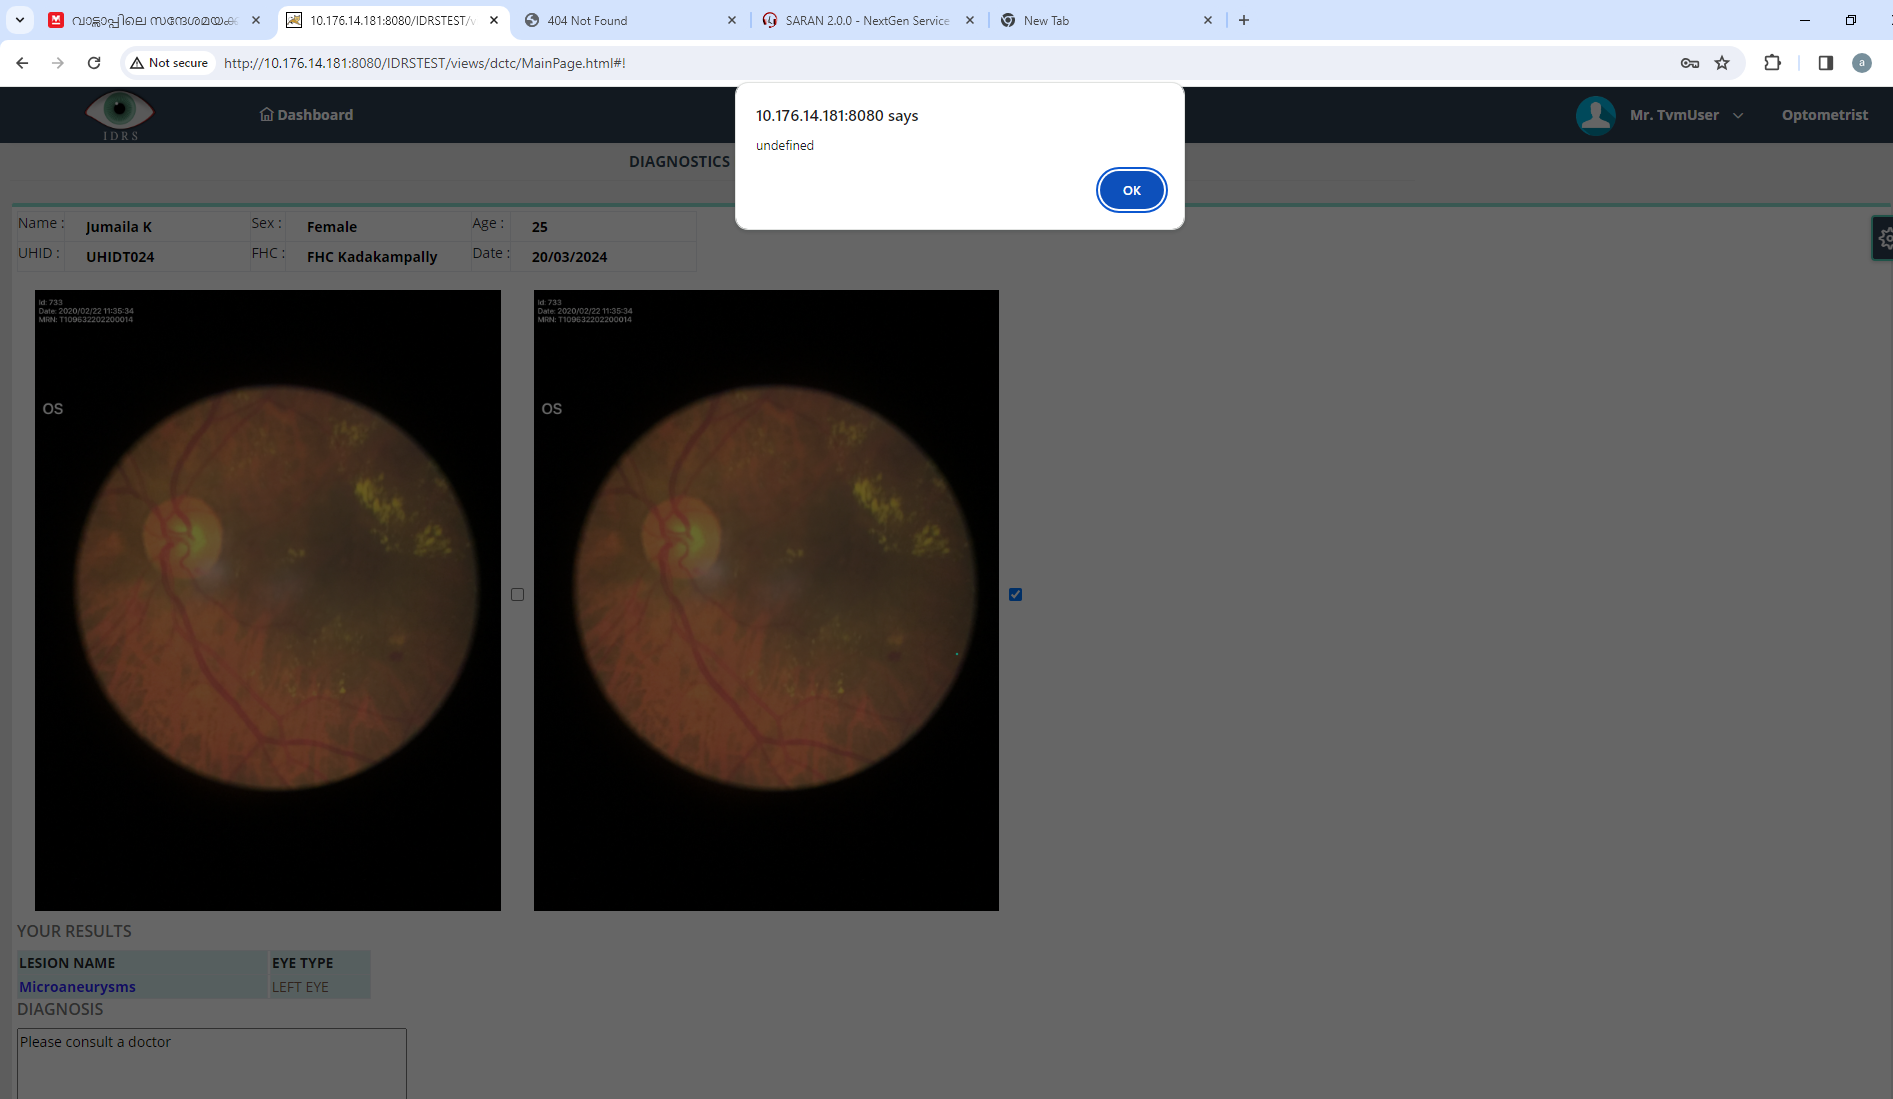
Task: Click the Optometrist role label
Action: 1824,115
